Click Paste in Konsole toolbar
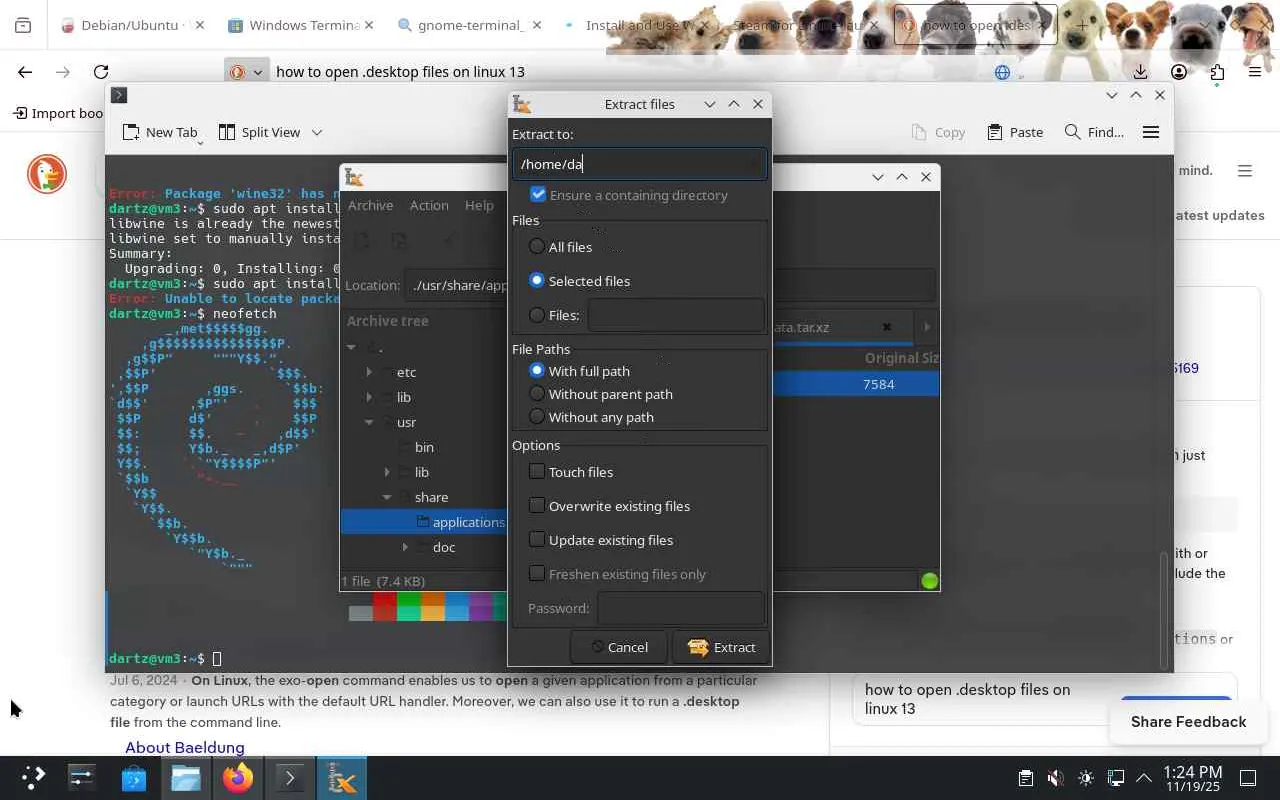Screen dimensions: 1280x800 [x=1015, y=132]
